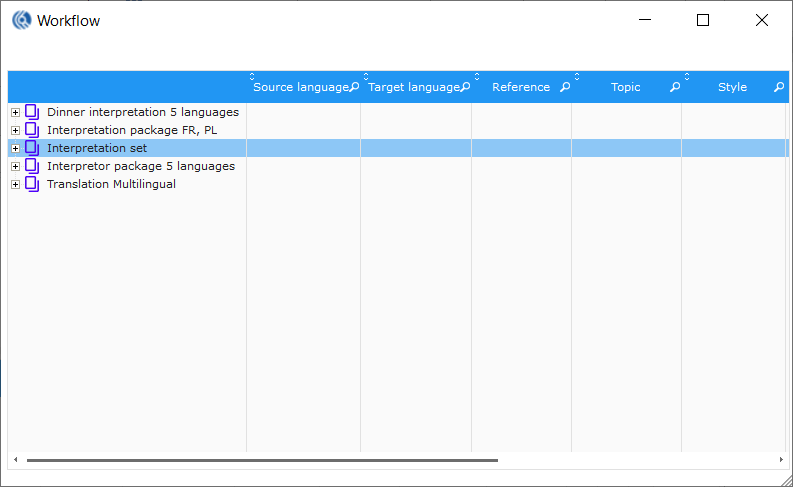Click search magnifier in Reference column

pyautogui.click(x=565, y=87)
